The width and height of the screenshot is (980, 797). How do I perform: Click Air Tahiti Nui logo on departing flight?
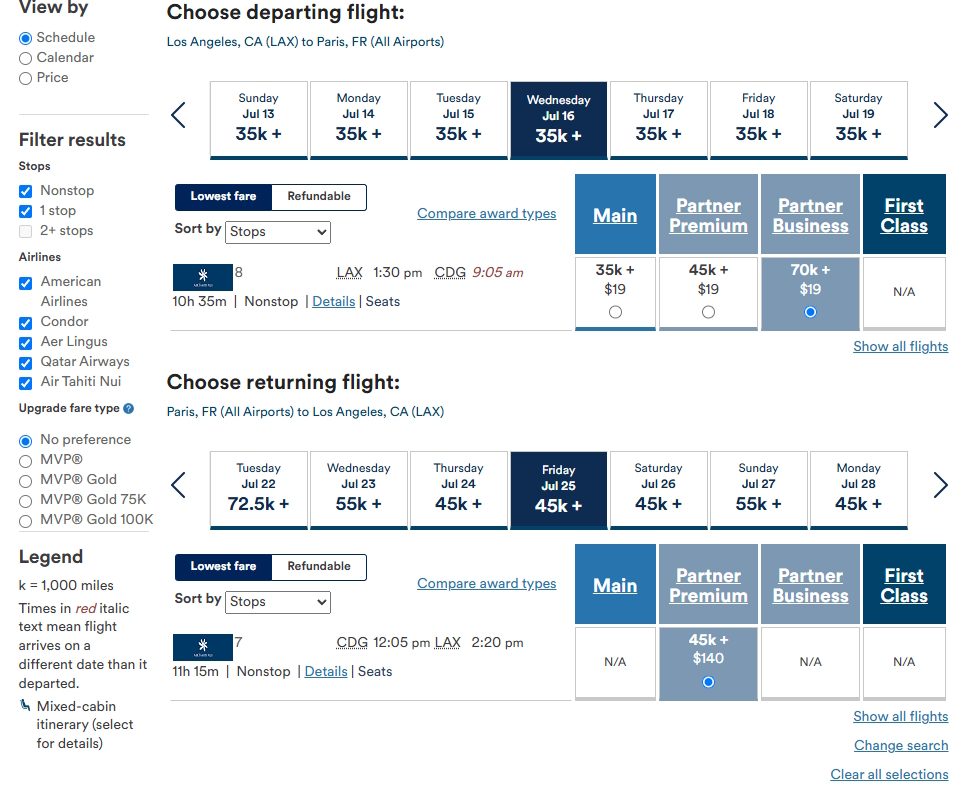click(202, 278)
